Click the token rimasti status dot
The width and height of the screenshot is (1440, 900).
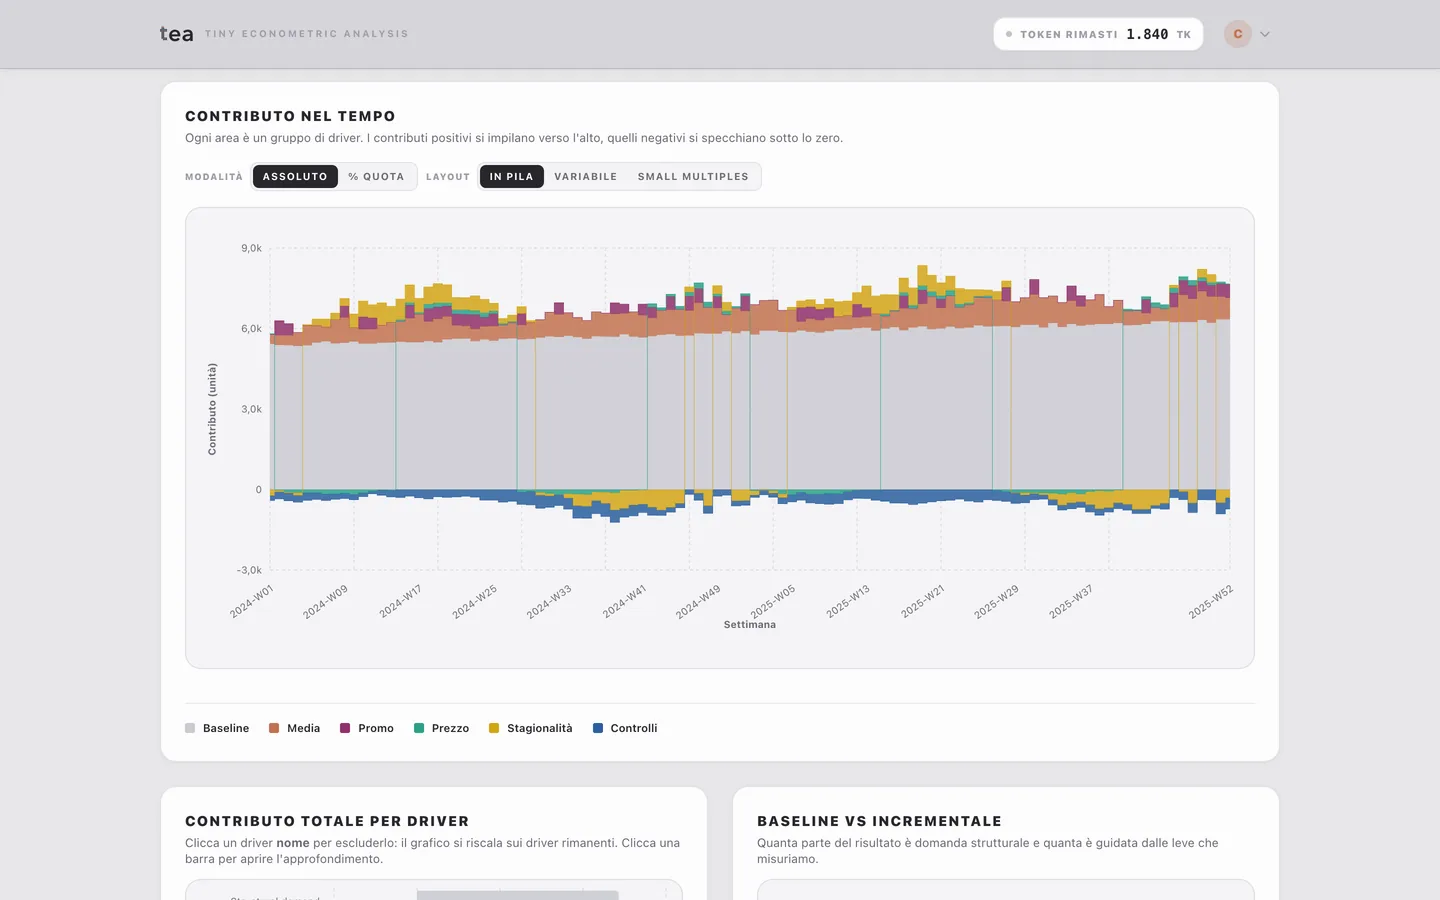tap(1009, 34)
